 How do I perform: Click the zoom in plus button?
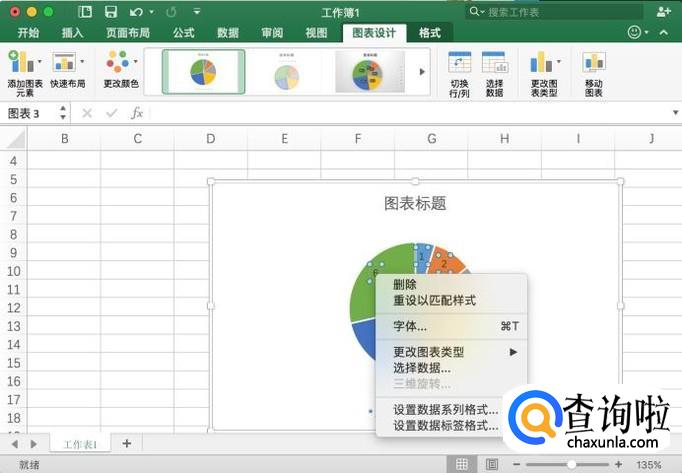(618, 465)
